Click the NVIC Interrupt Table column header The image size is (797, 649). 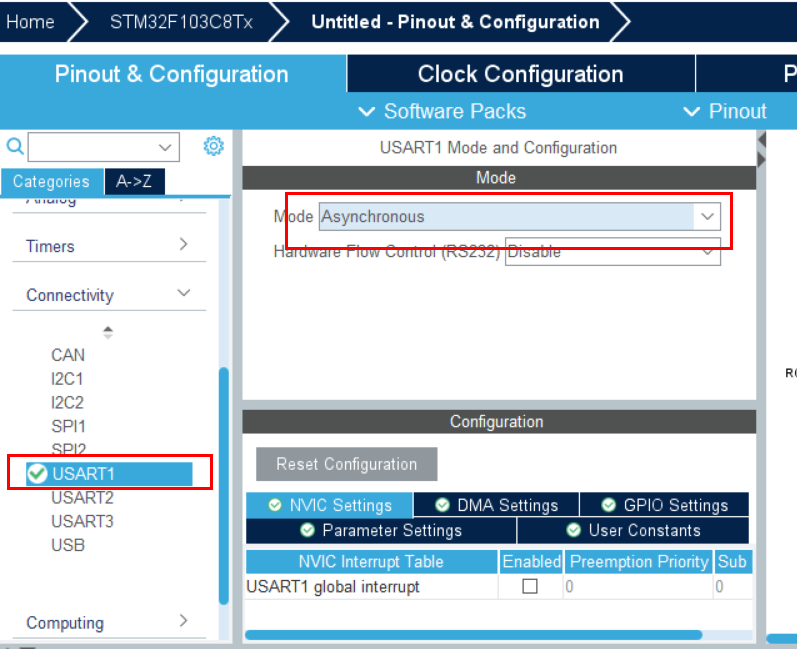pos(372,562)
